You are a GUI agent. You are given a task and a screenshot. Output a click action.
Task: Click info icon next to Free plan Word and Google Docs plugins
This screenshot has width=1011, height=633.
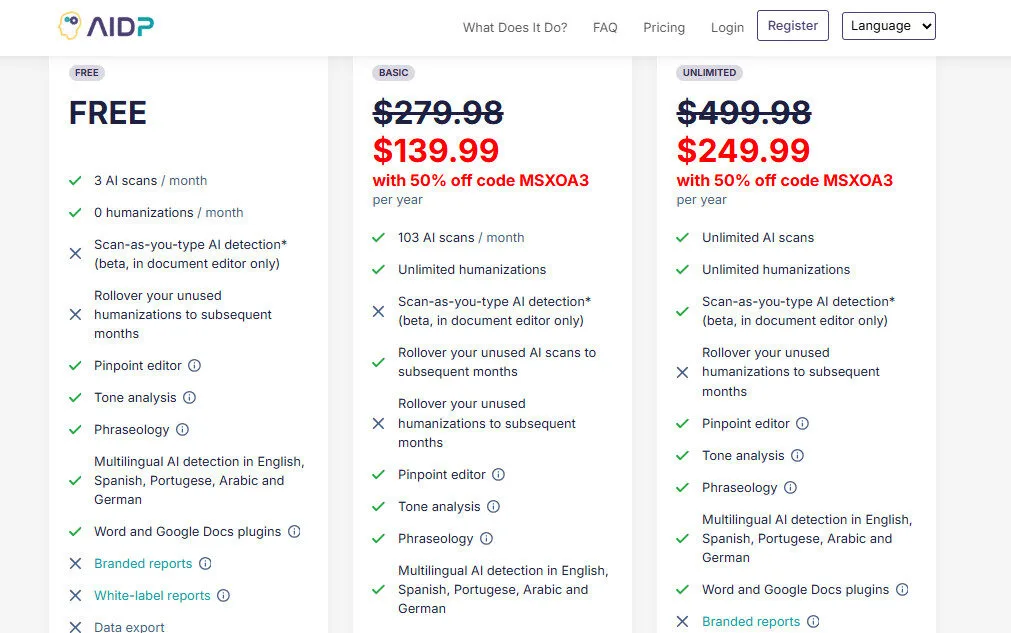(295, 532)
